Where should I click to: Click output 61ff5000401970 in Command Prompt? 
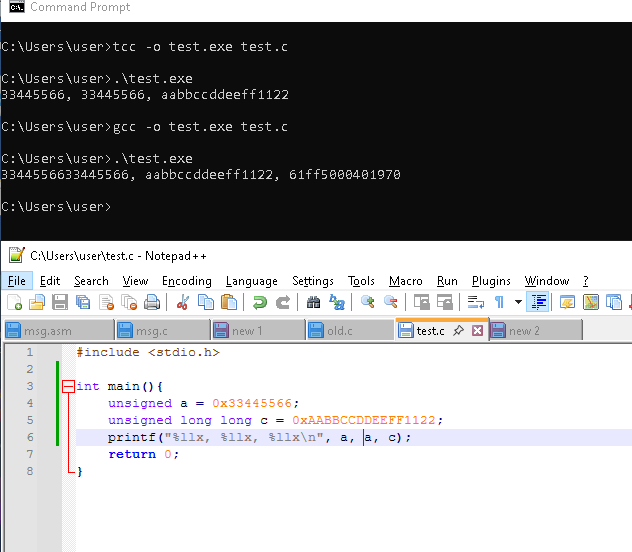(x=345, y=174)
